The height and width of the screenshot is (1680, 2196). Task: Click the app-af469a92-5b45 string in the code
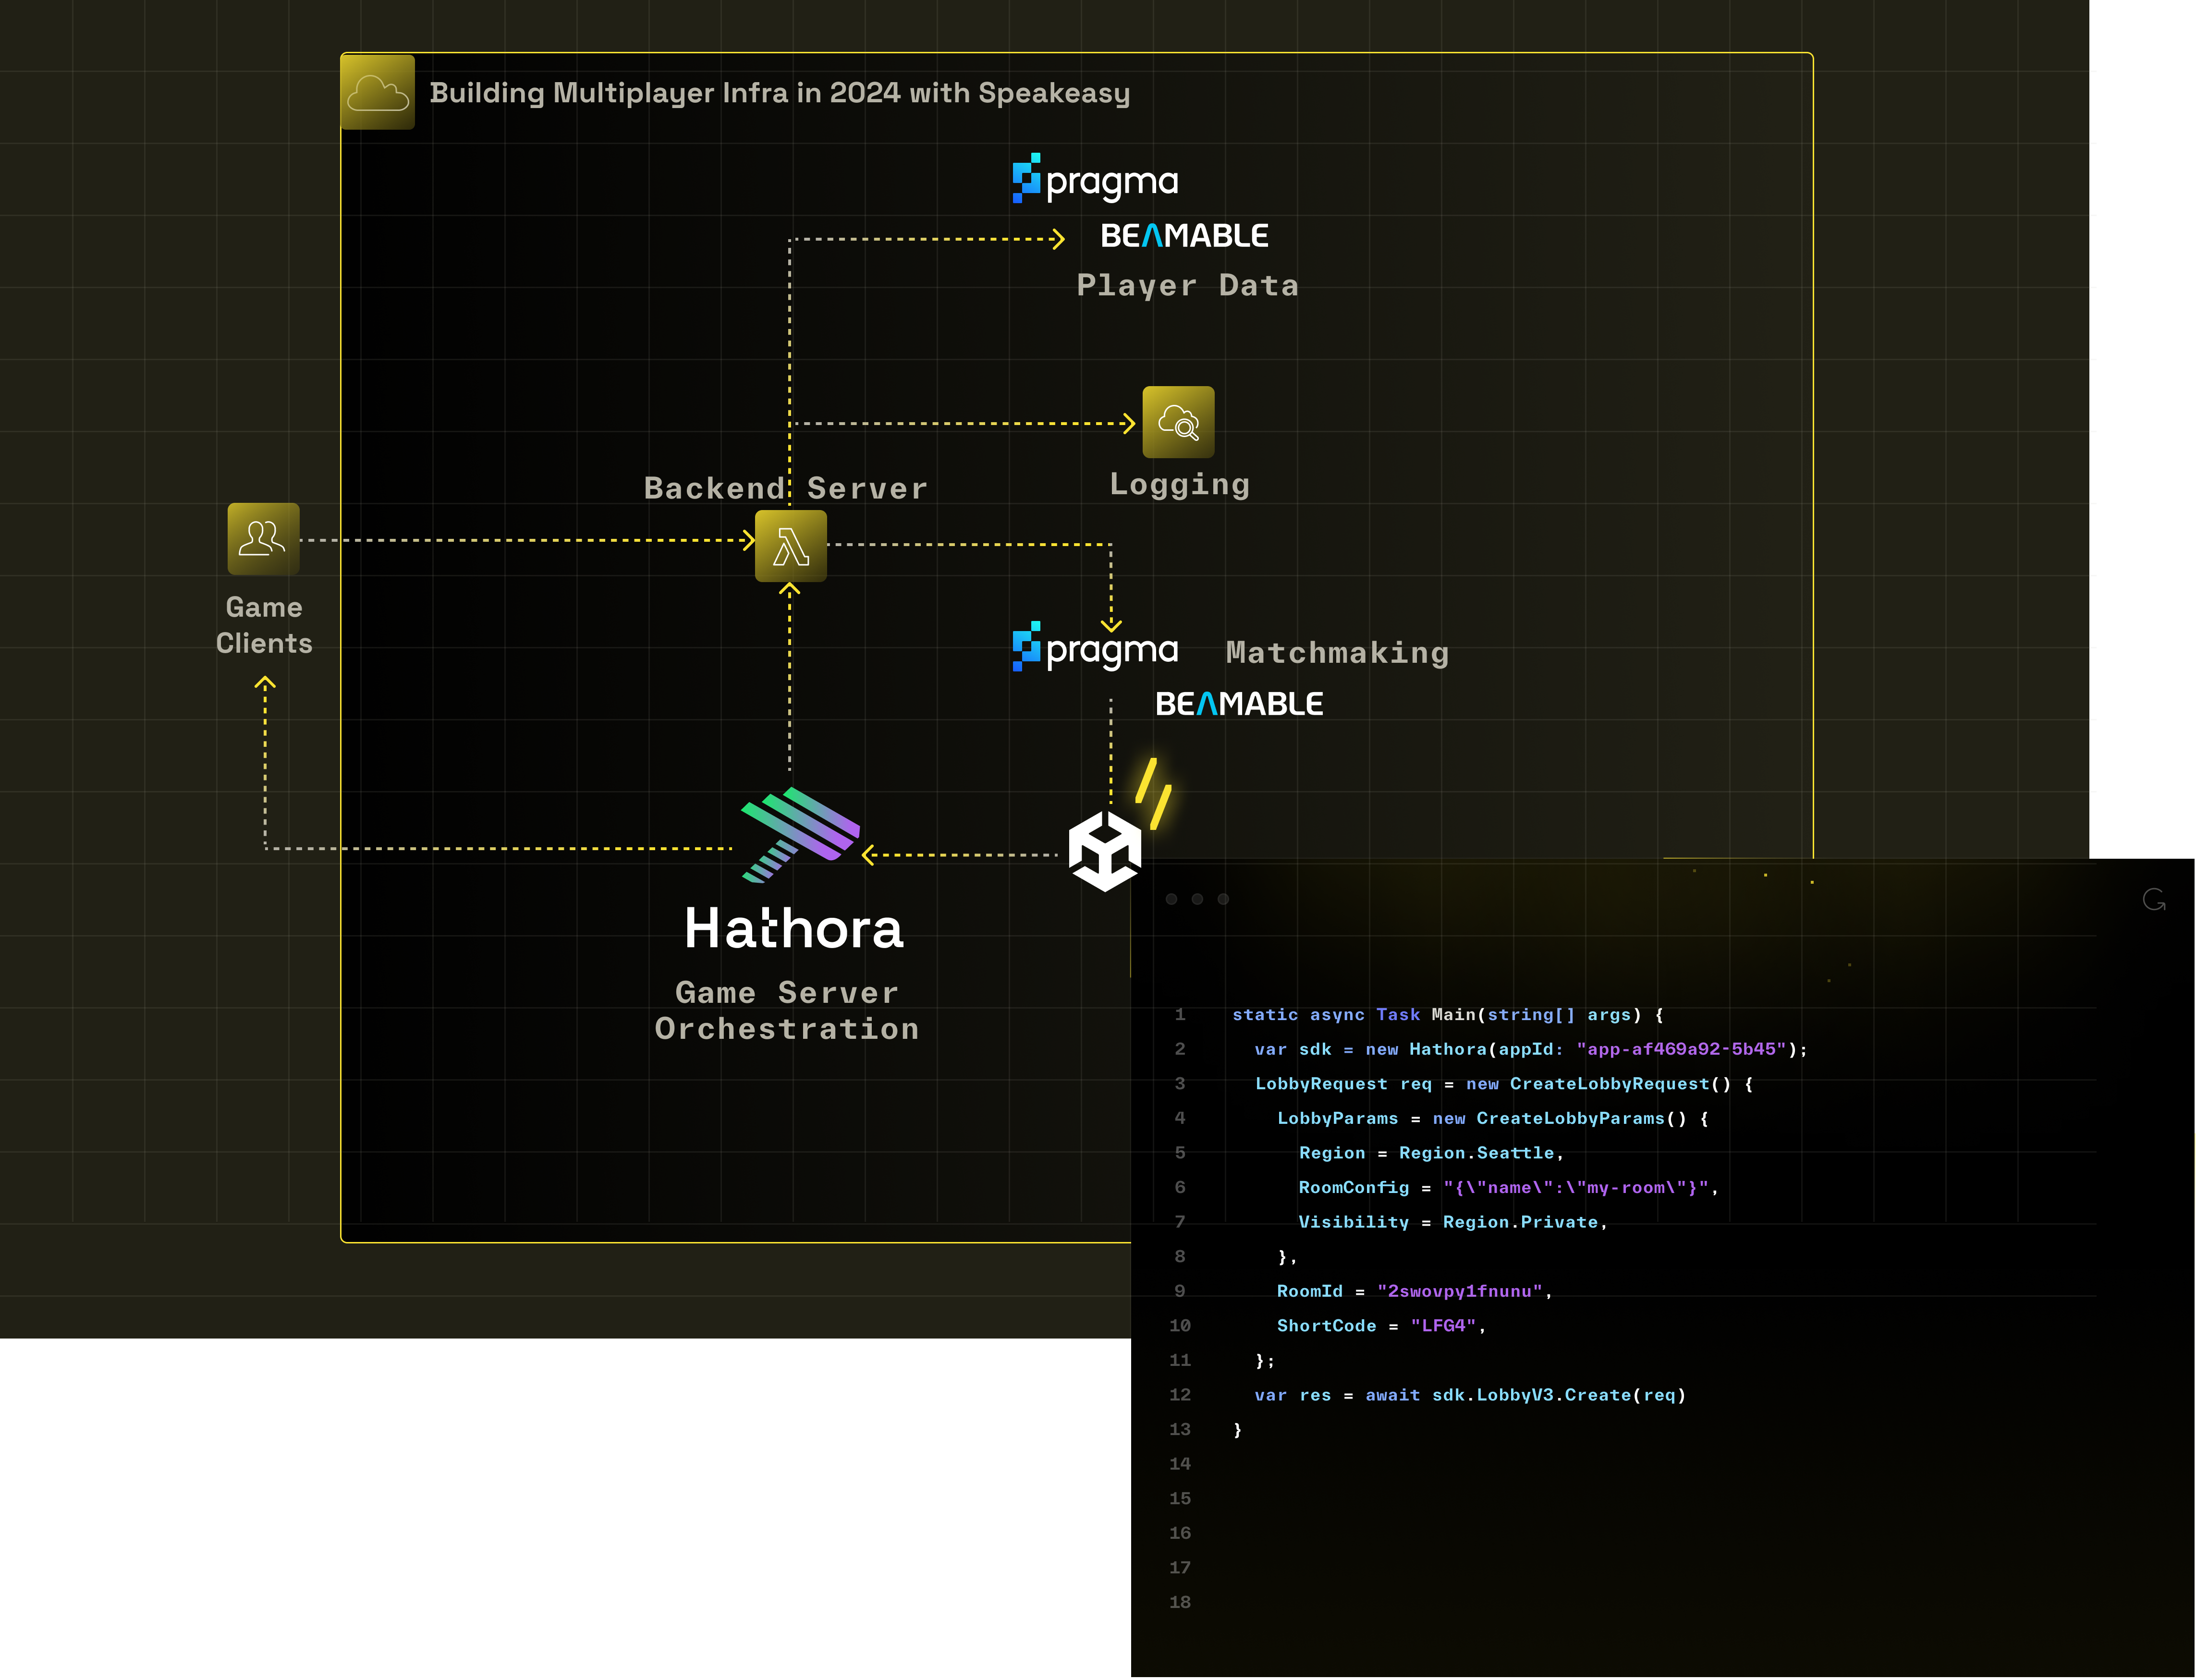[1682, 1049]
